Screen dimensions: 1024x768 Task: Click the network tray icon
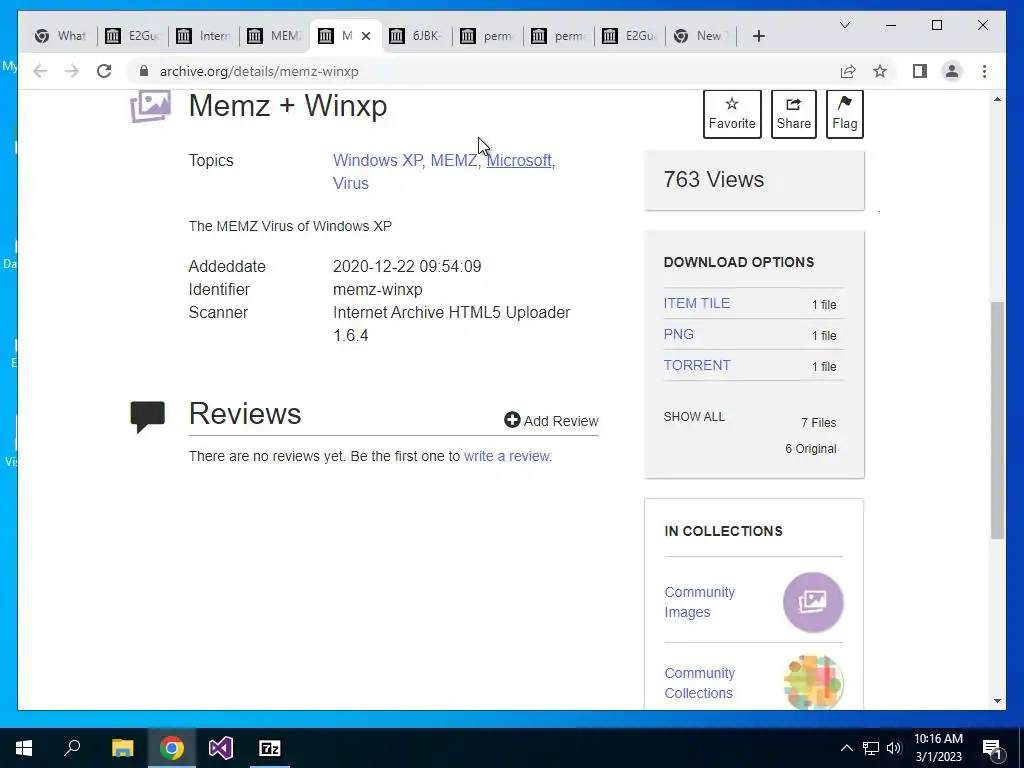(x=871, y=748)
